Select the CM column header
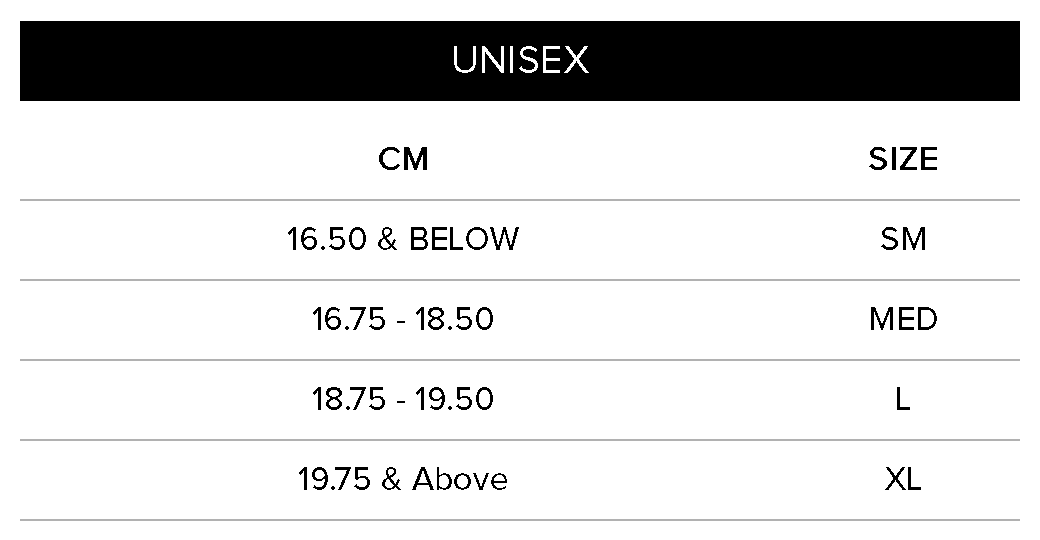 click(403, 160)
